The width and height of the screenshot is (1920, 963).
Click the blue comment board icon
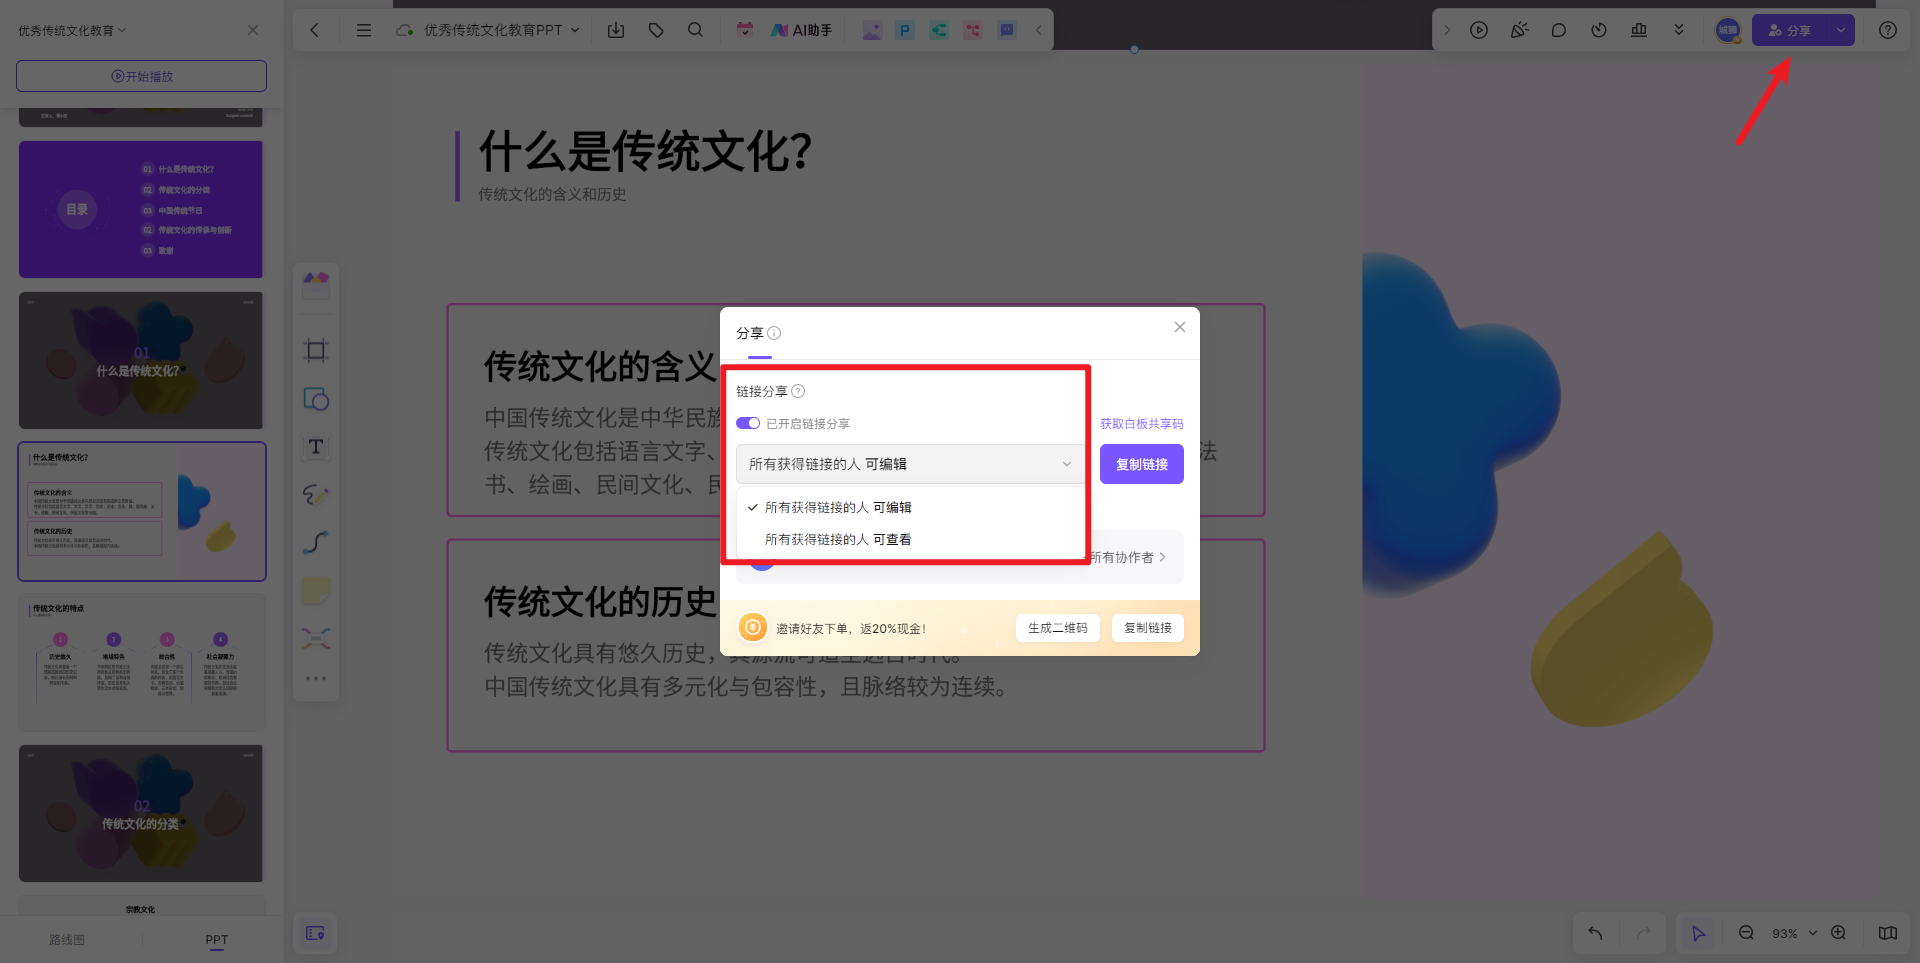point(1007,30)
